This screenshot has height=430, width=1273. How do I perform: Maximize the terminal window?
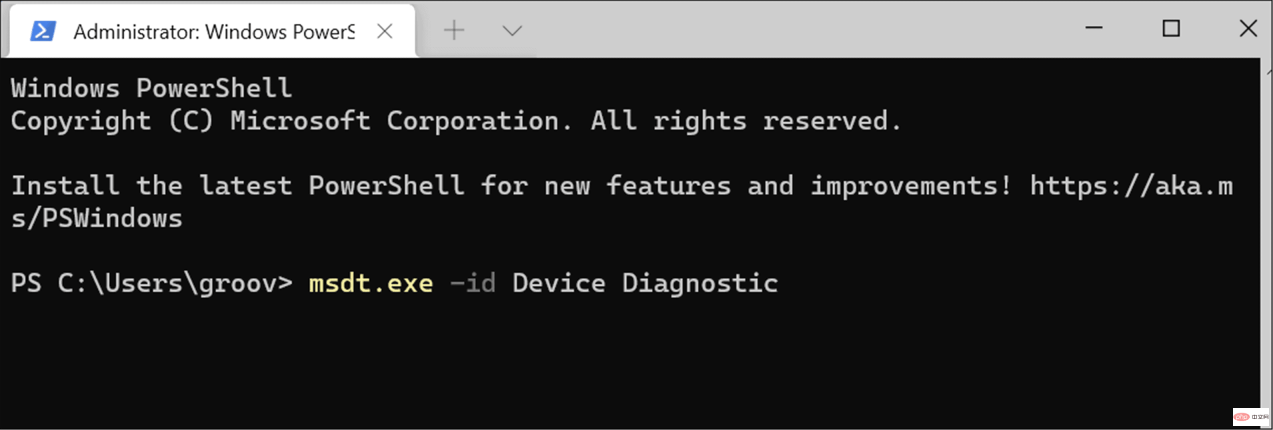(1171, 29)
